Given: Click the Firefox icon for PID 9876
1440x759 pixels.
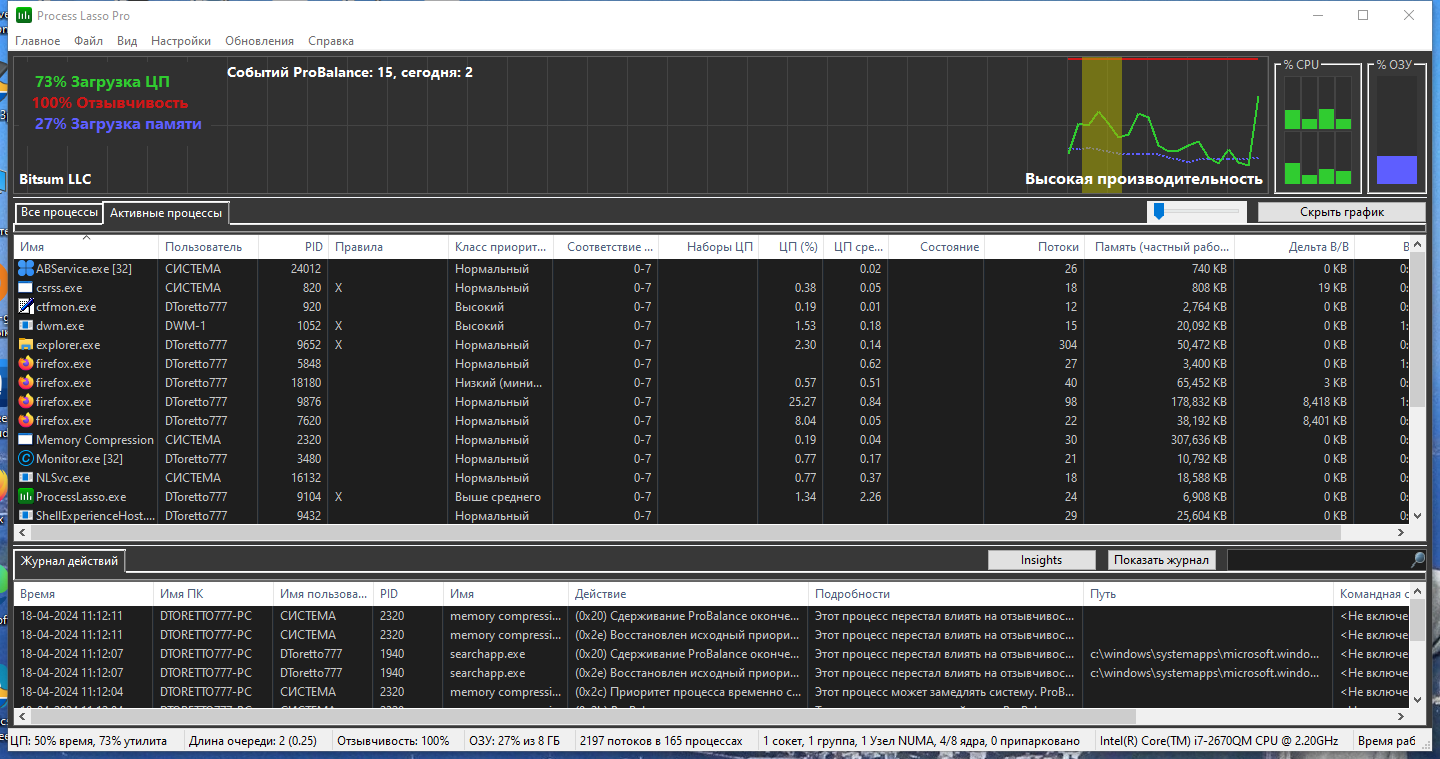Looking at the screenshot, I should tap(26, 402).
